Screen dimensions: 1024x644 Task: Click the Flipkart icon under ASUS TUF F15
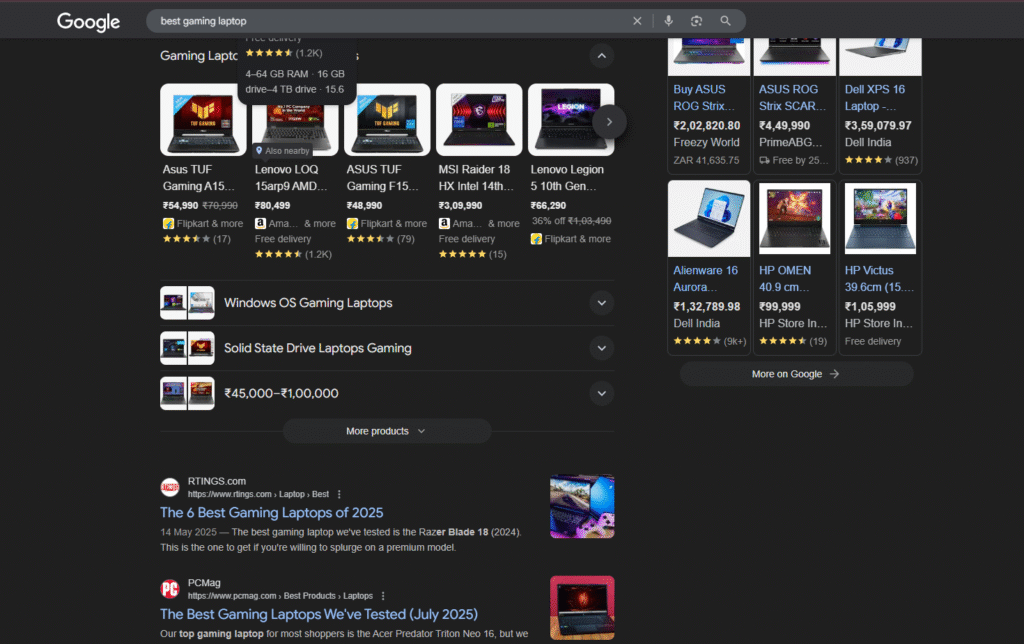[x=353, y=223]
